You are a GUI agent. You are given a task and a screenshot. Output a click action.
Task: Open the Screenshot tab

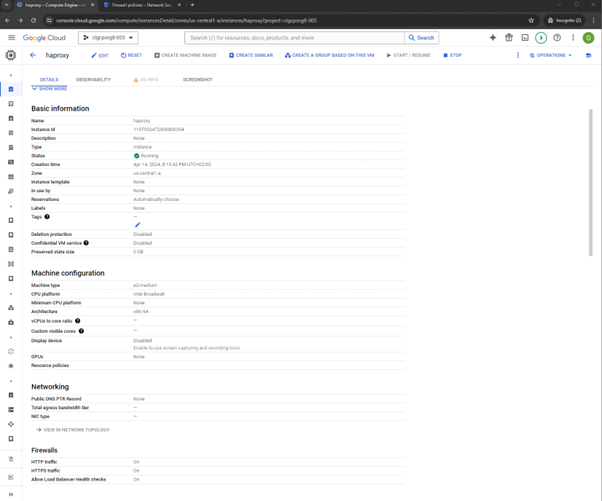197,79
